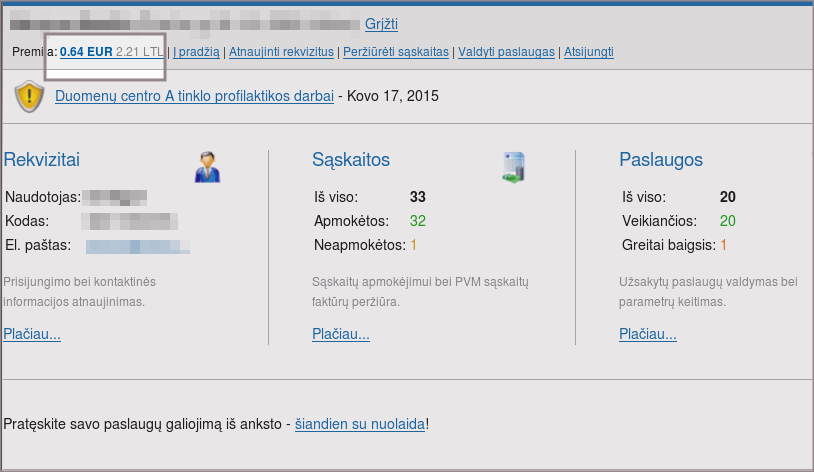Open Valdyti paslaugas navigation link
Image resolution: width=814 pixels, height=472 pixels.
tap(506, 52)
